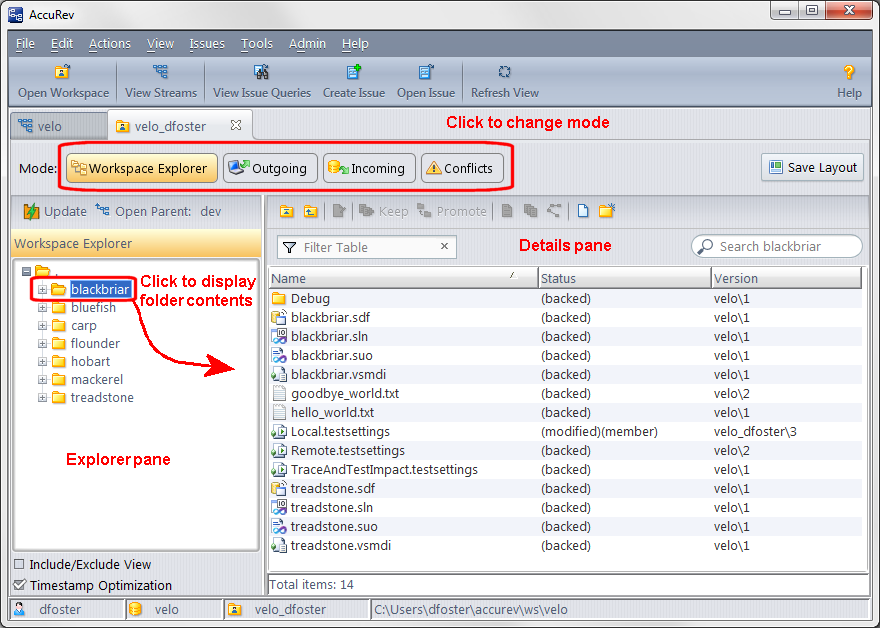Viewport: 880px width, 628px height.
Task: Open View Issue Queries from the toolbar
Action: pos(262,73)
